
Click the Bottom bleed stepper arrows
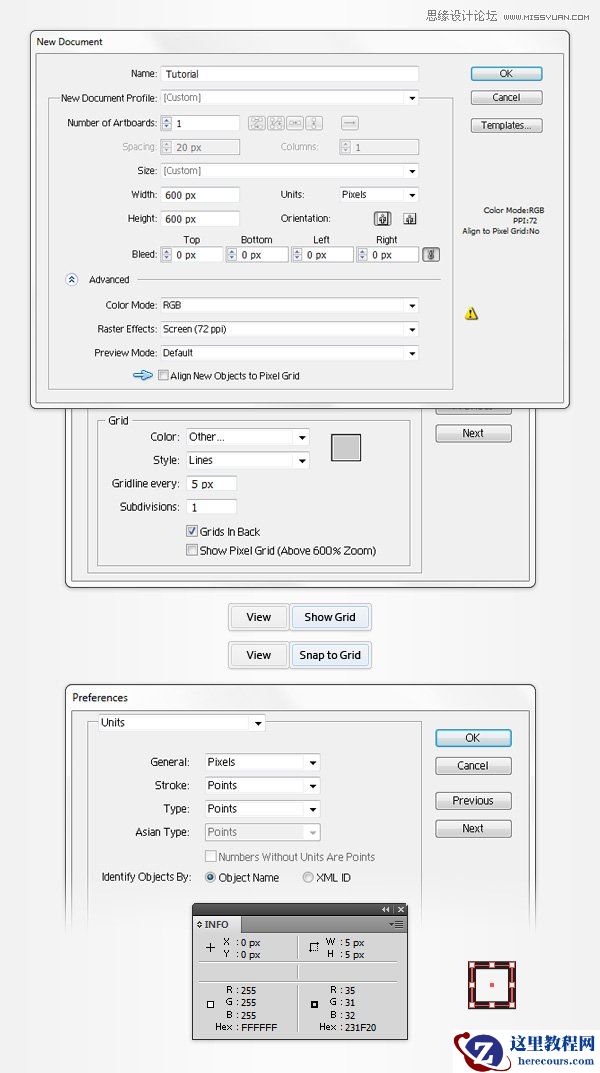(x=232, y=255)
